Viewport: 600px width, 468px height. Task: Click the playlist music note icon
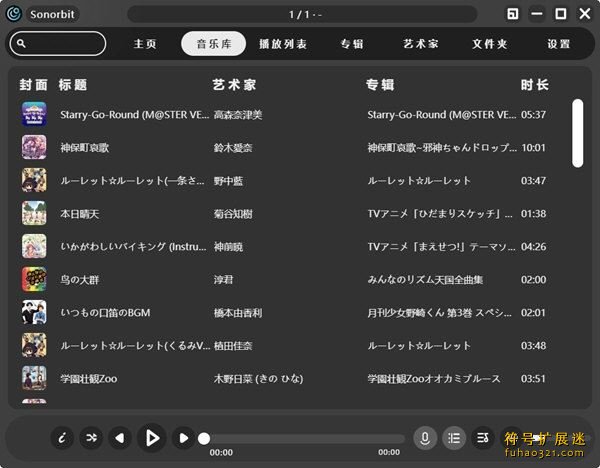tap(483, 437)
